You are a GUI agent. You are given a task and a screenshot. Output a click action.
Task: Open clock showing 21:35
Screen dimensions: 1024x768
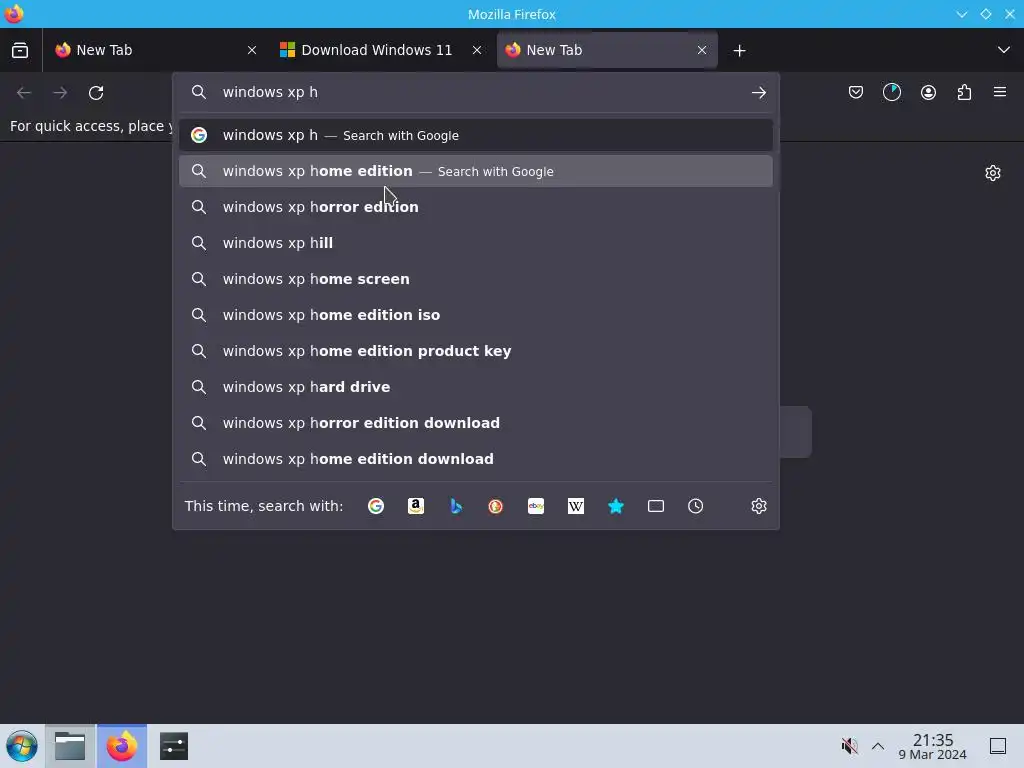[x=933, y=746]
